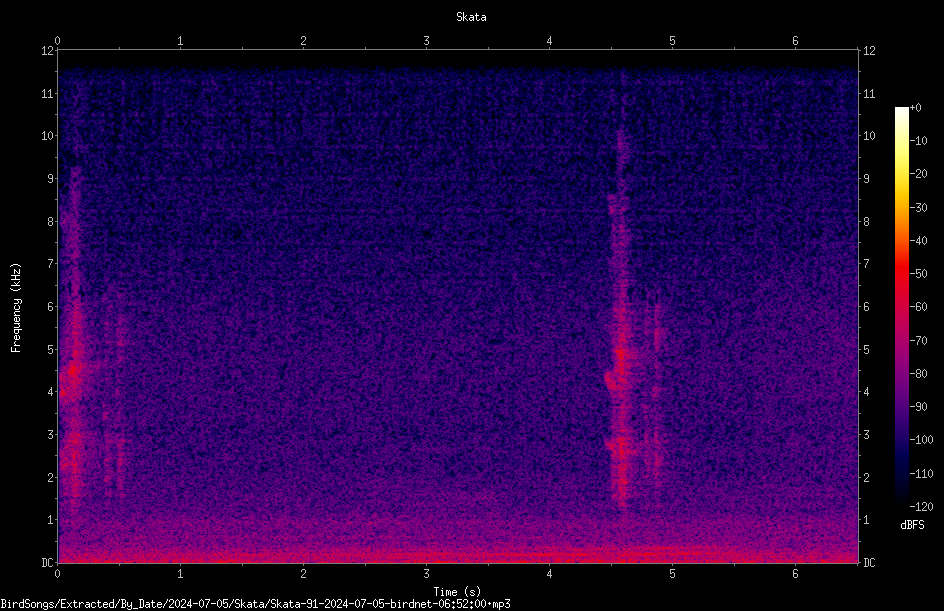Click the "Time (s)" axis label

point(457,592)
